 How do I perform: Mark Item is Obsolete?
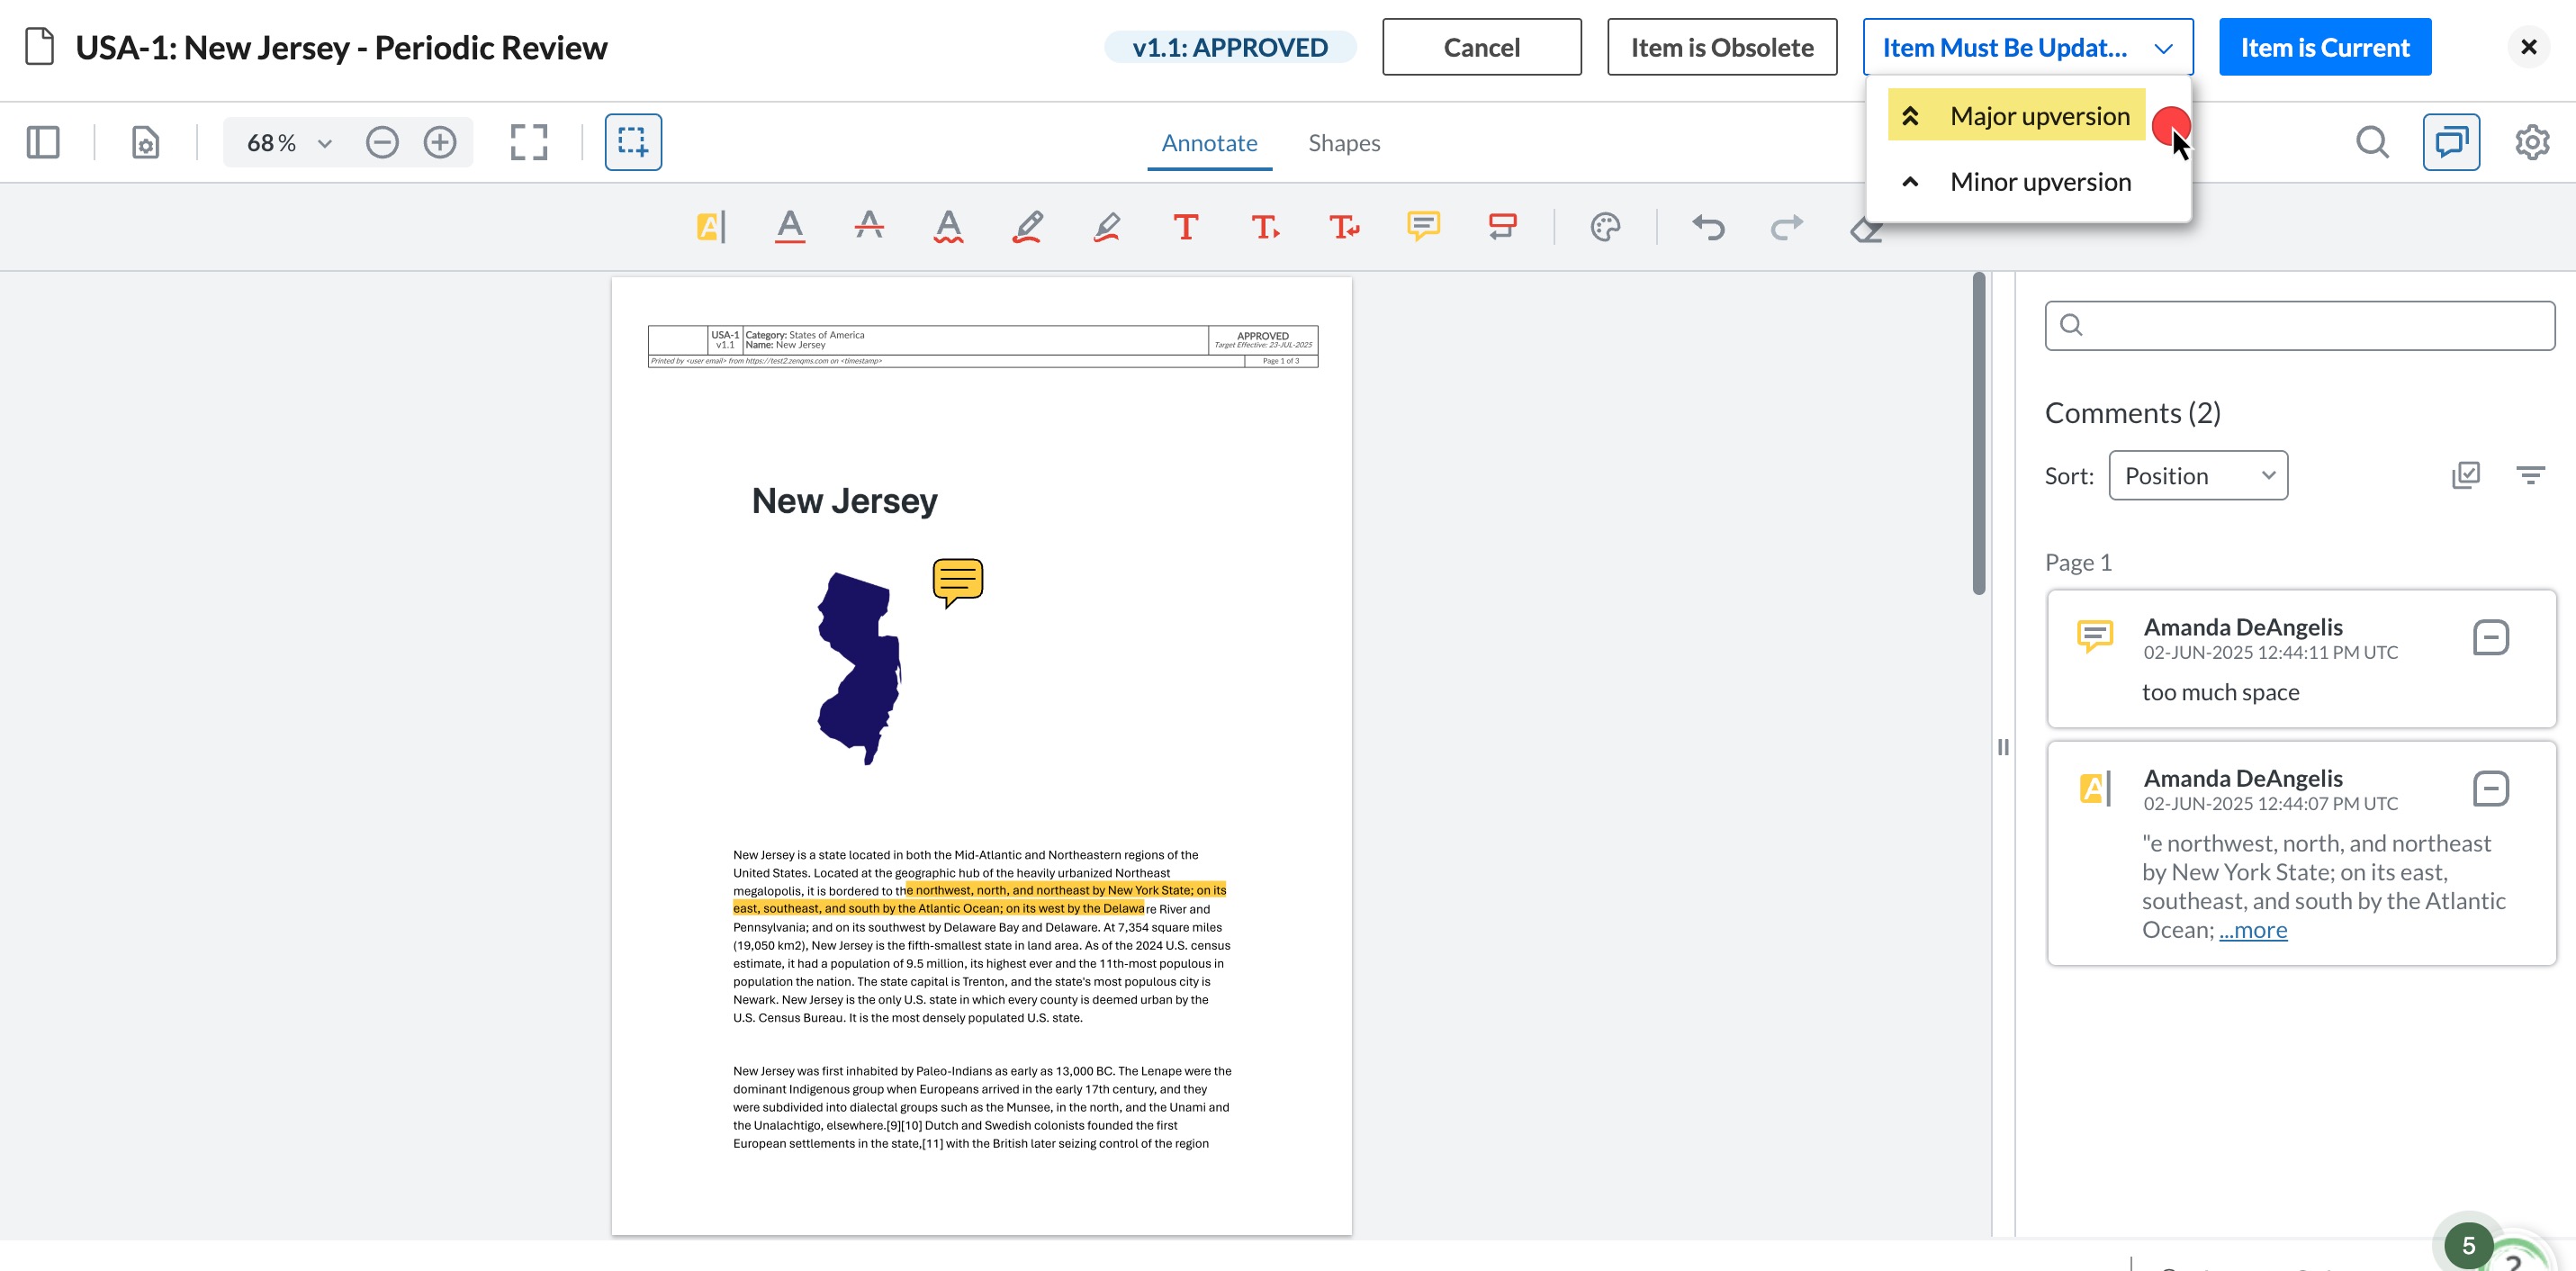pos(1722,47)
